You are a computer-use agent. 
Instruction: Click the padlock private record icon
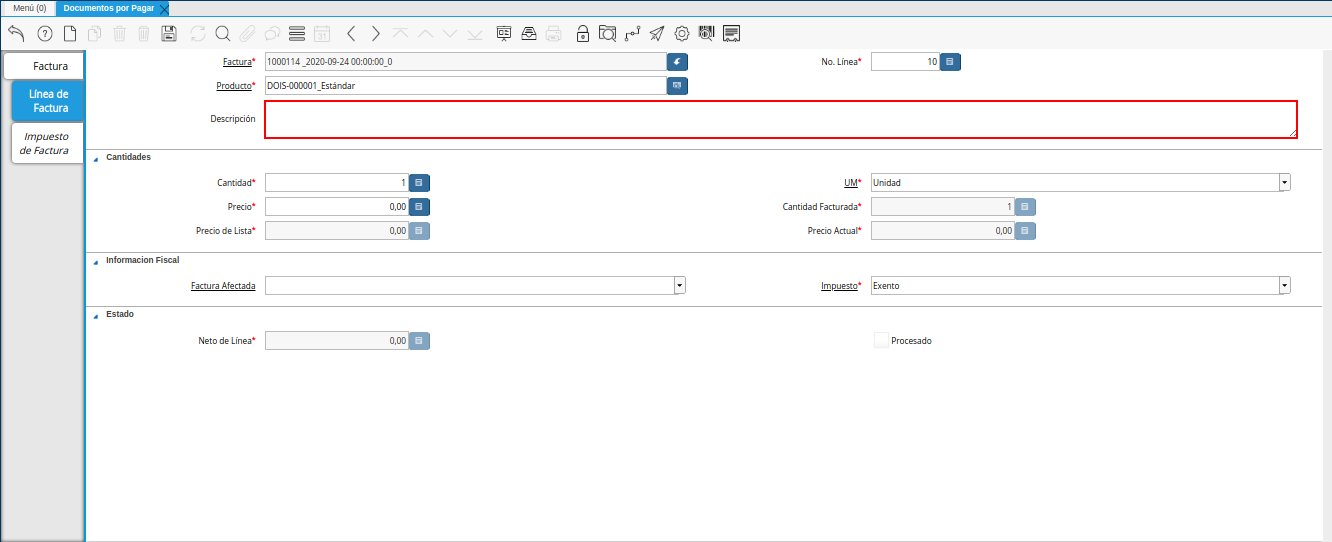[583, 33]
